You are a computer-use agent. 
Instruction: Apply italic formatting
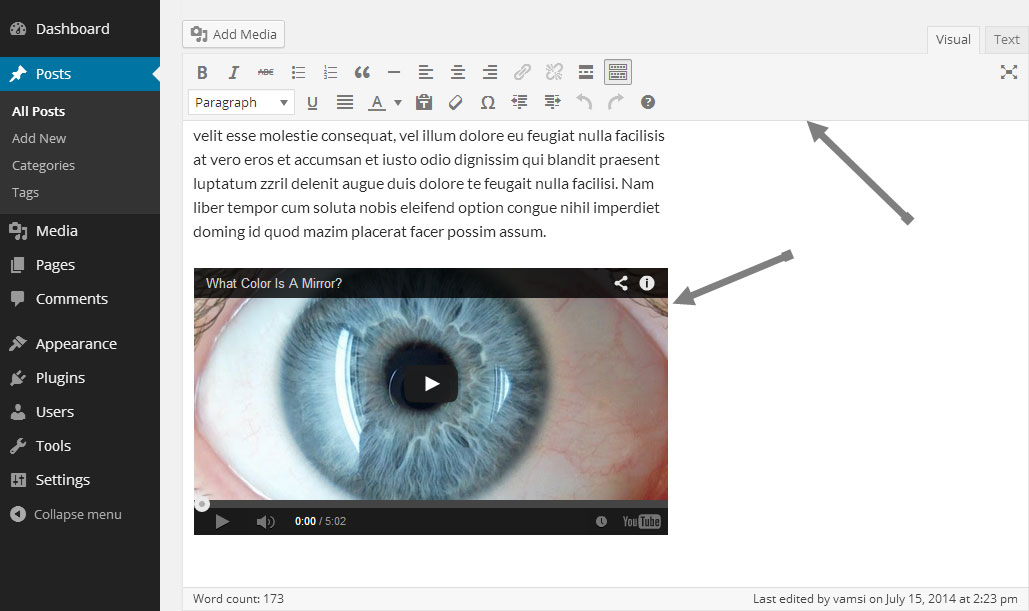click(x=233, y=71)
